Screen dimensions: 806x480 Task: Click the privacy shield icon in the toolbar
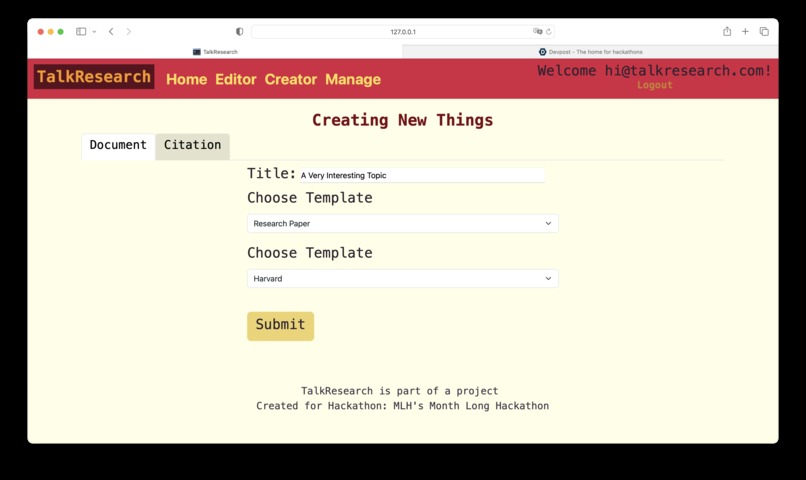(x=240, y=31)
